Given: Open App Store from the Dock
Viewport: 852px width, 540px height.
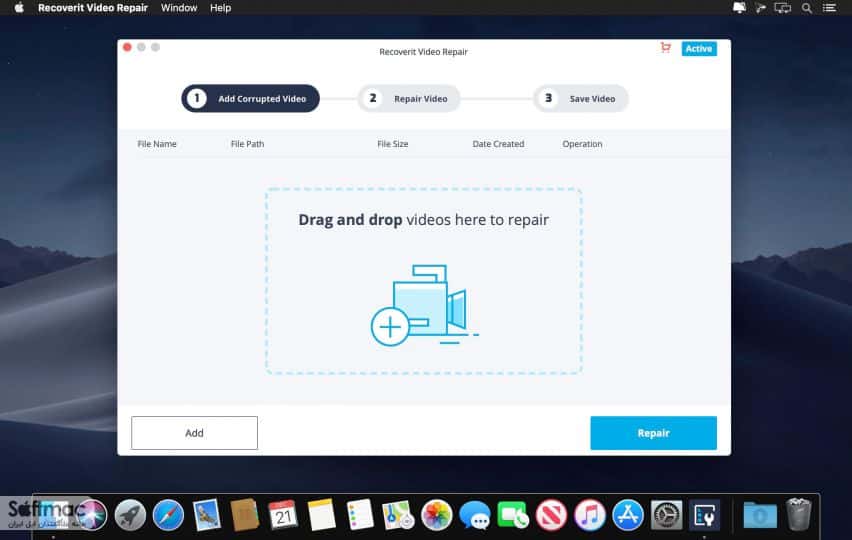Looking at the screenshot, I should pyautogui.click(x=628, y=514).
